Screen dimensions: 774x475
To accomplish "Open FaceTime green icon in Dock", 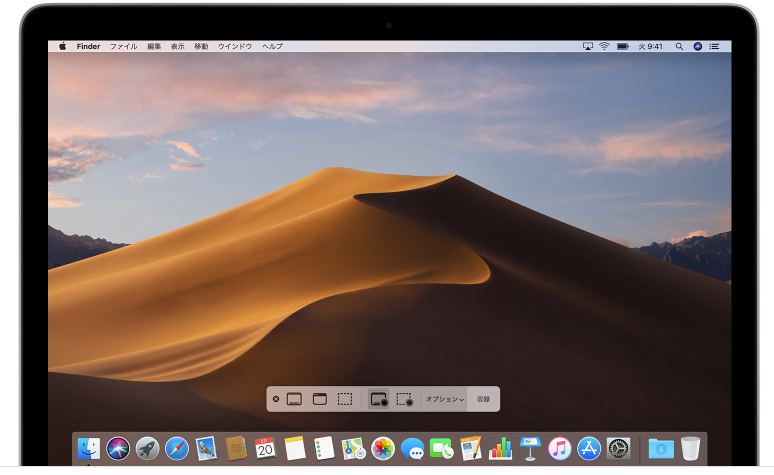I will pyautogui.click(x=442, y=448).
